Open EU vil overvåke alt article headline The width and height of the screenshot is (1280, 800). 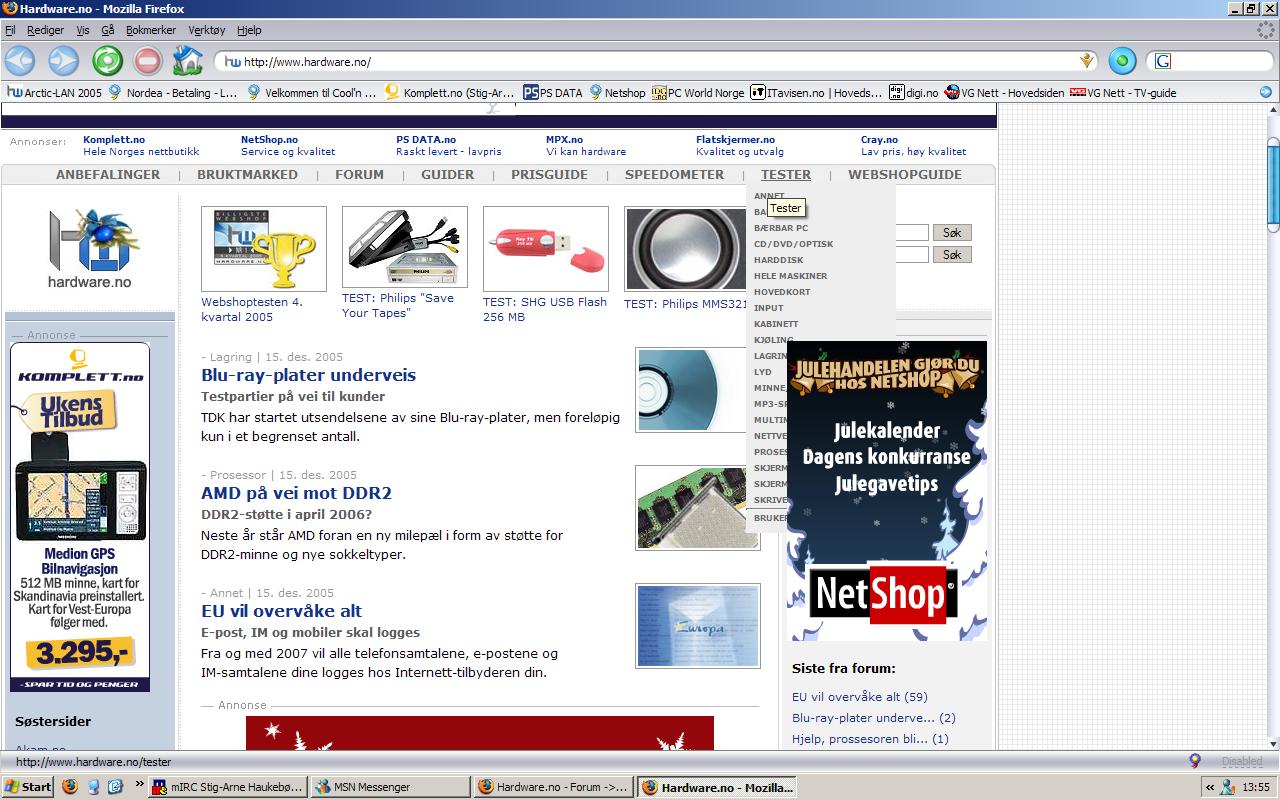tap(281, 611)
